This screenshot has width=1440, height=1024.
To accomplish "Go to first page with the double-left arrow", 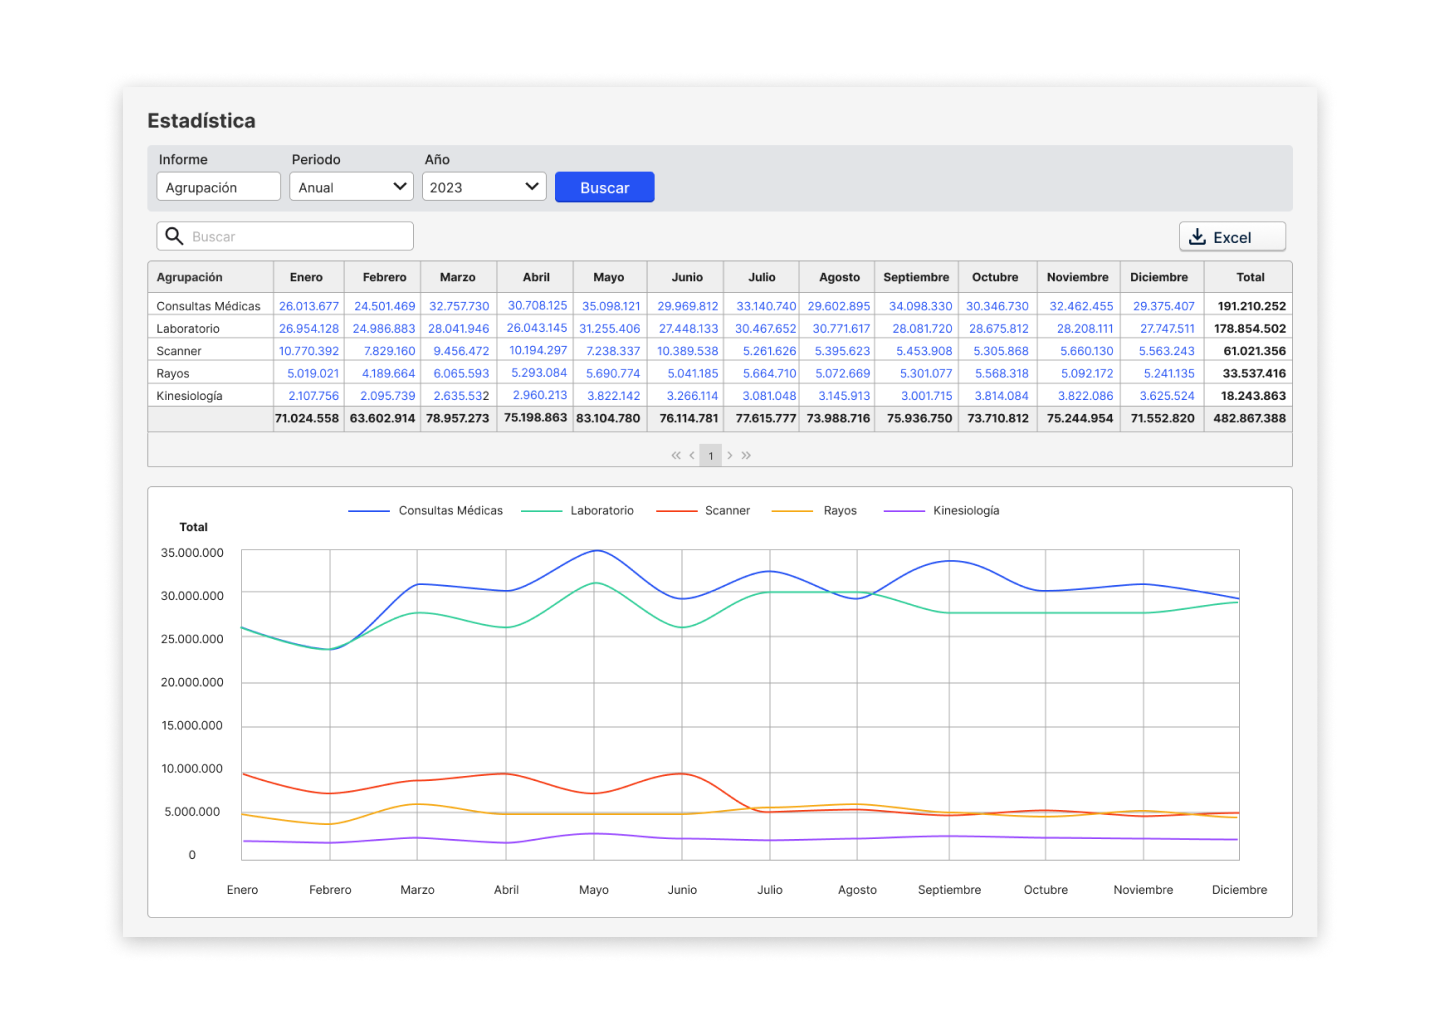I will pos(676,456).
